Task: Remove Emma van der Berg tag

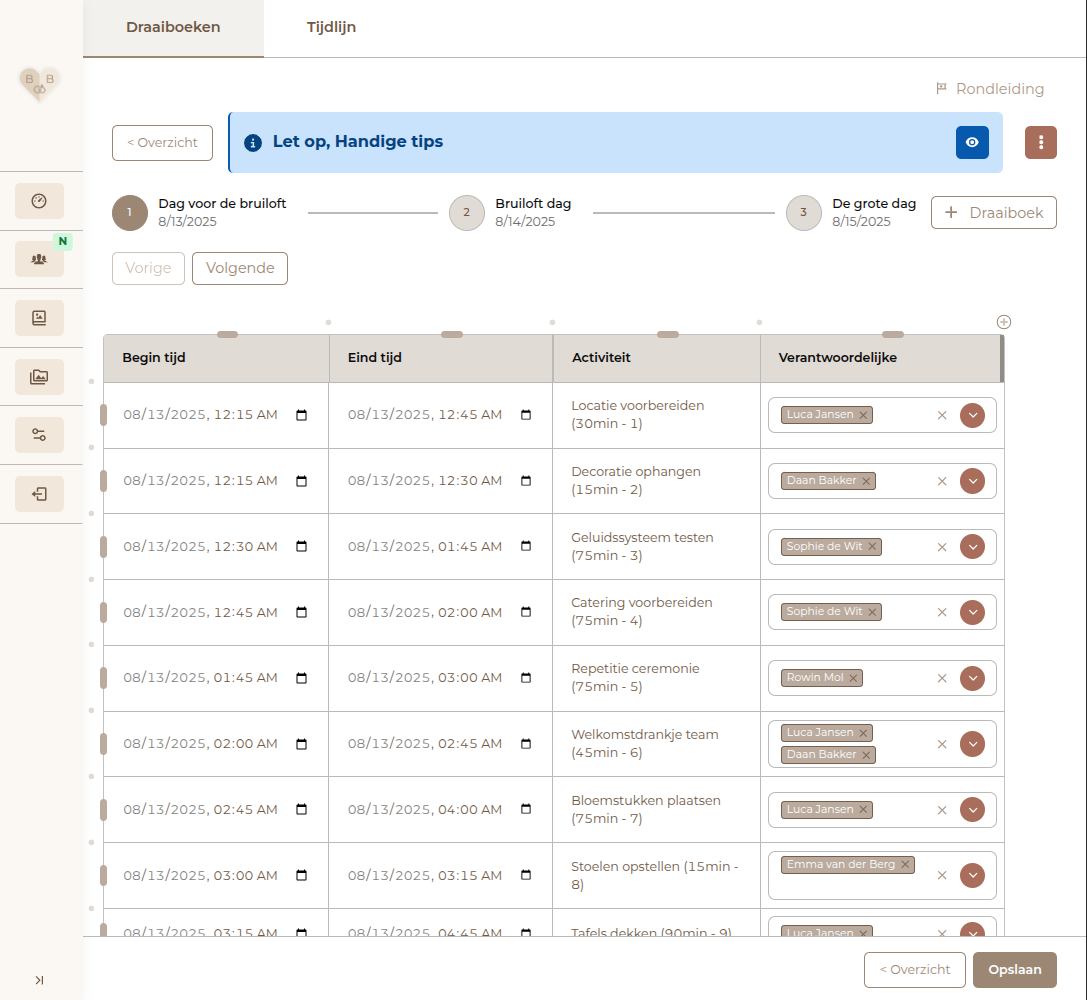Action: [905, 865]
